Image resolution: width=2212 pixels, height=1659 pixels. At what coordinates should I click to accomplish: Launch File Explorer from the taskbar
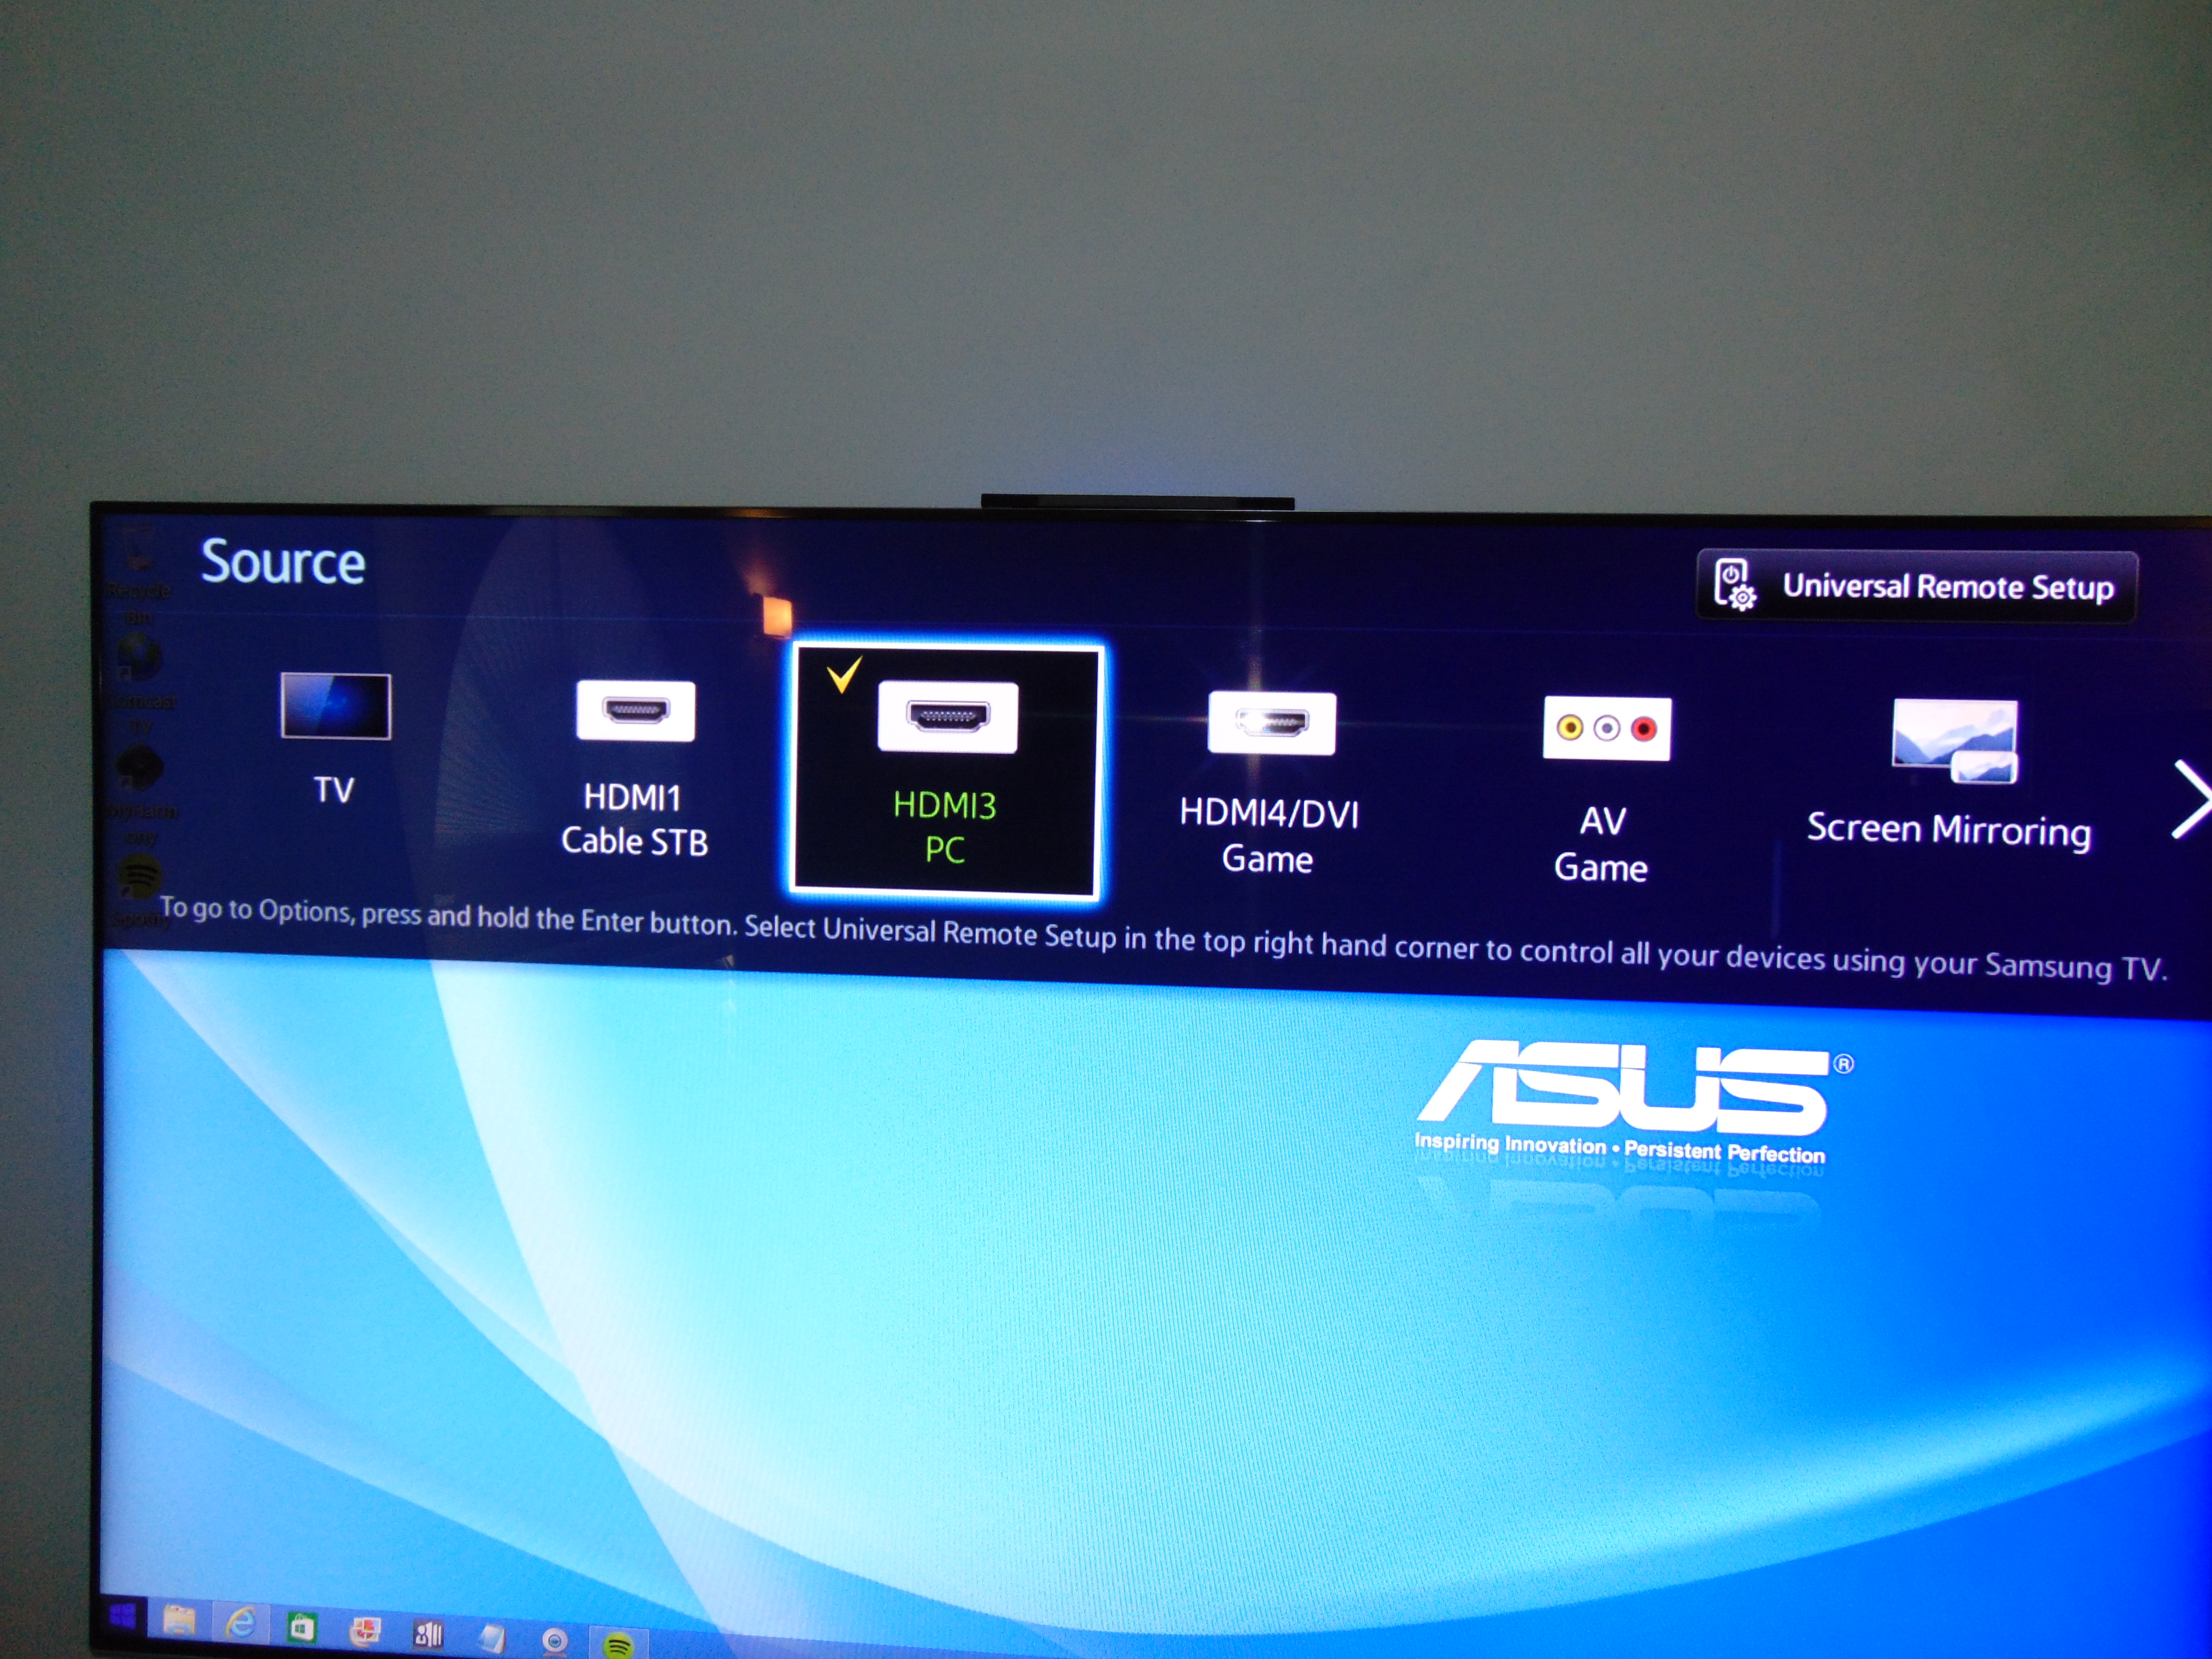(x=179, y=1621)
